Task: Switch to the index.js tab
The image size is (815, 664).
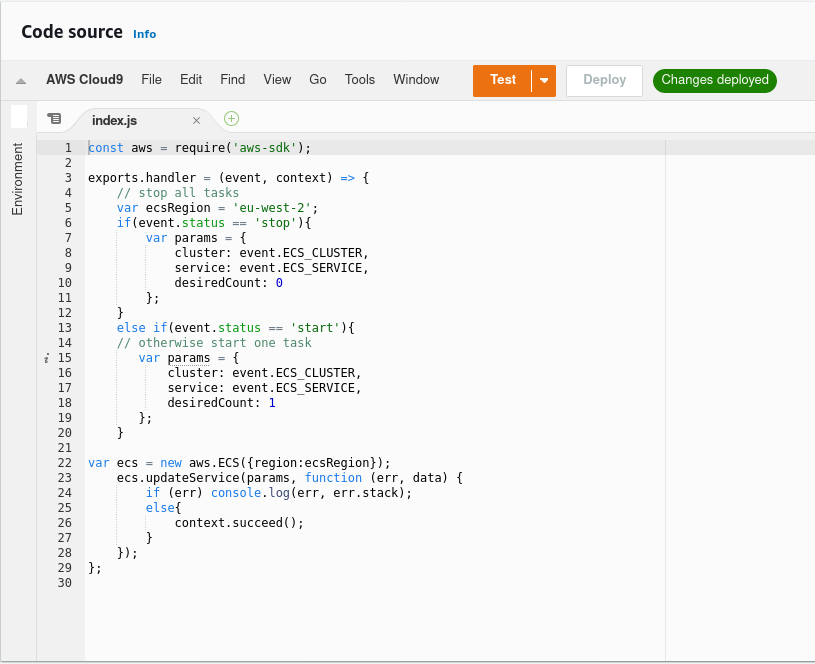Action: [114, 120]
